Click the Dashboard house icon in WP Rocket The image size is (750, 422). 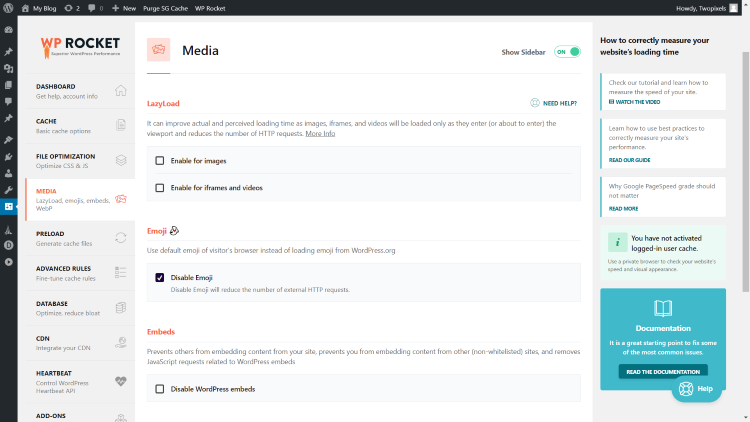121,90
